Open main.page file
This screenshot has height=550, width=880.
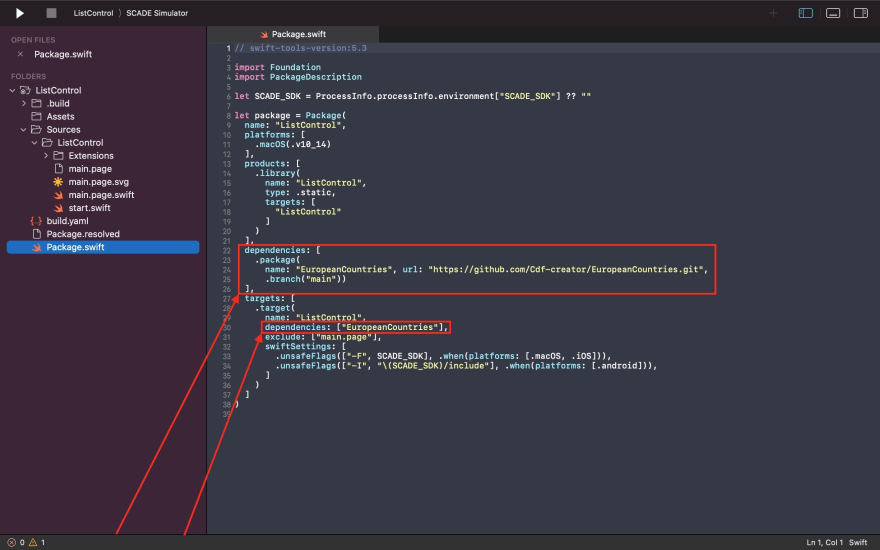point(90,169)
